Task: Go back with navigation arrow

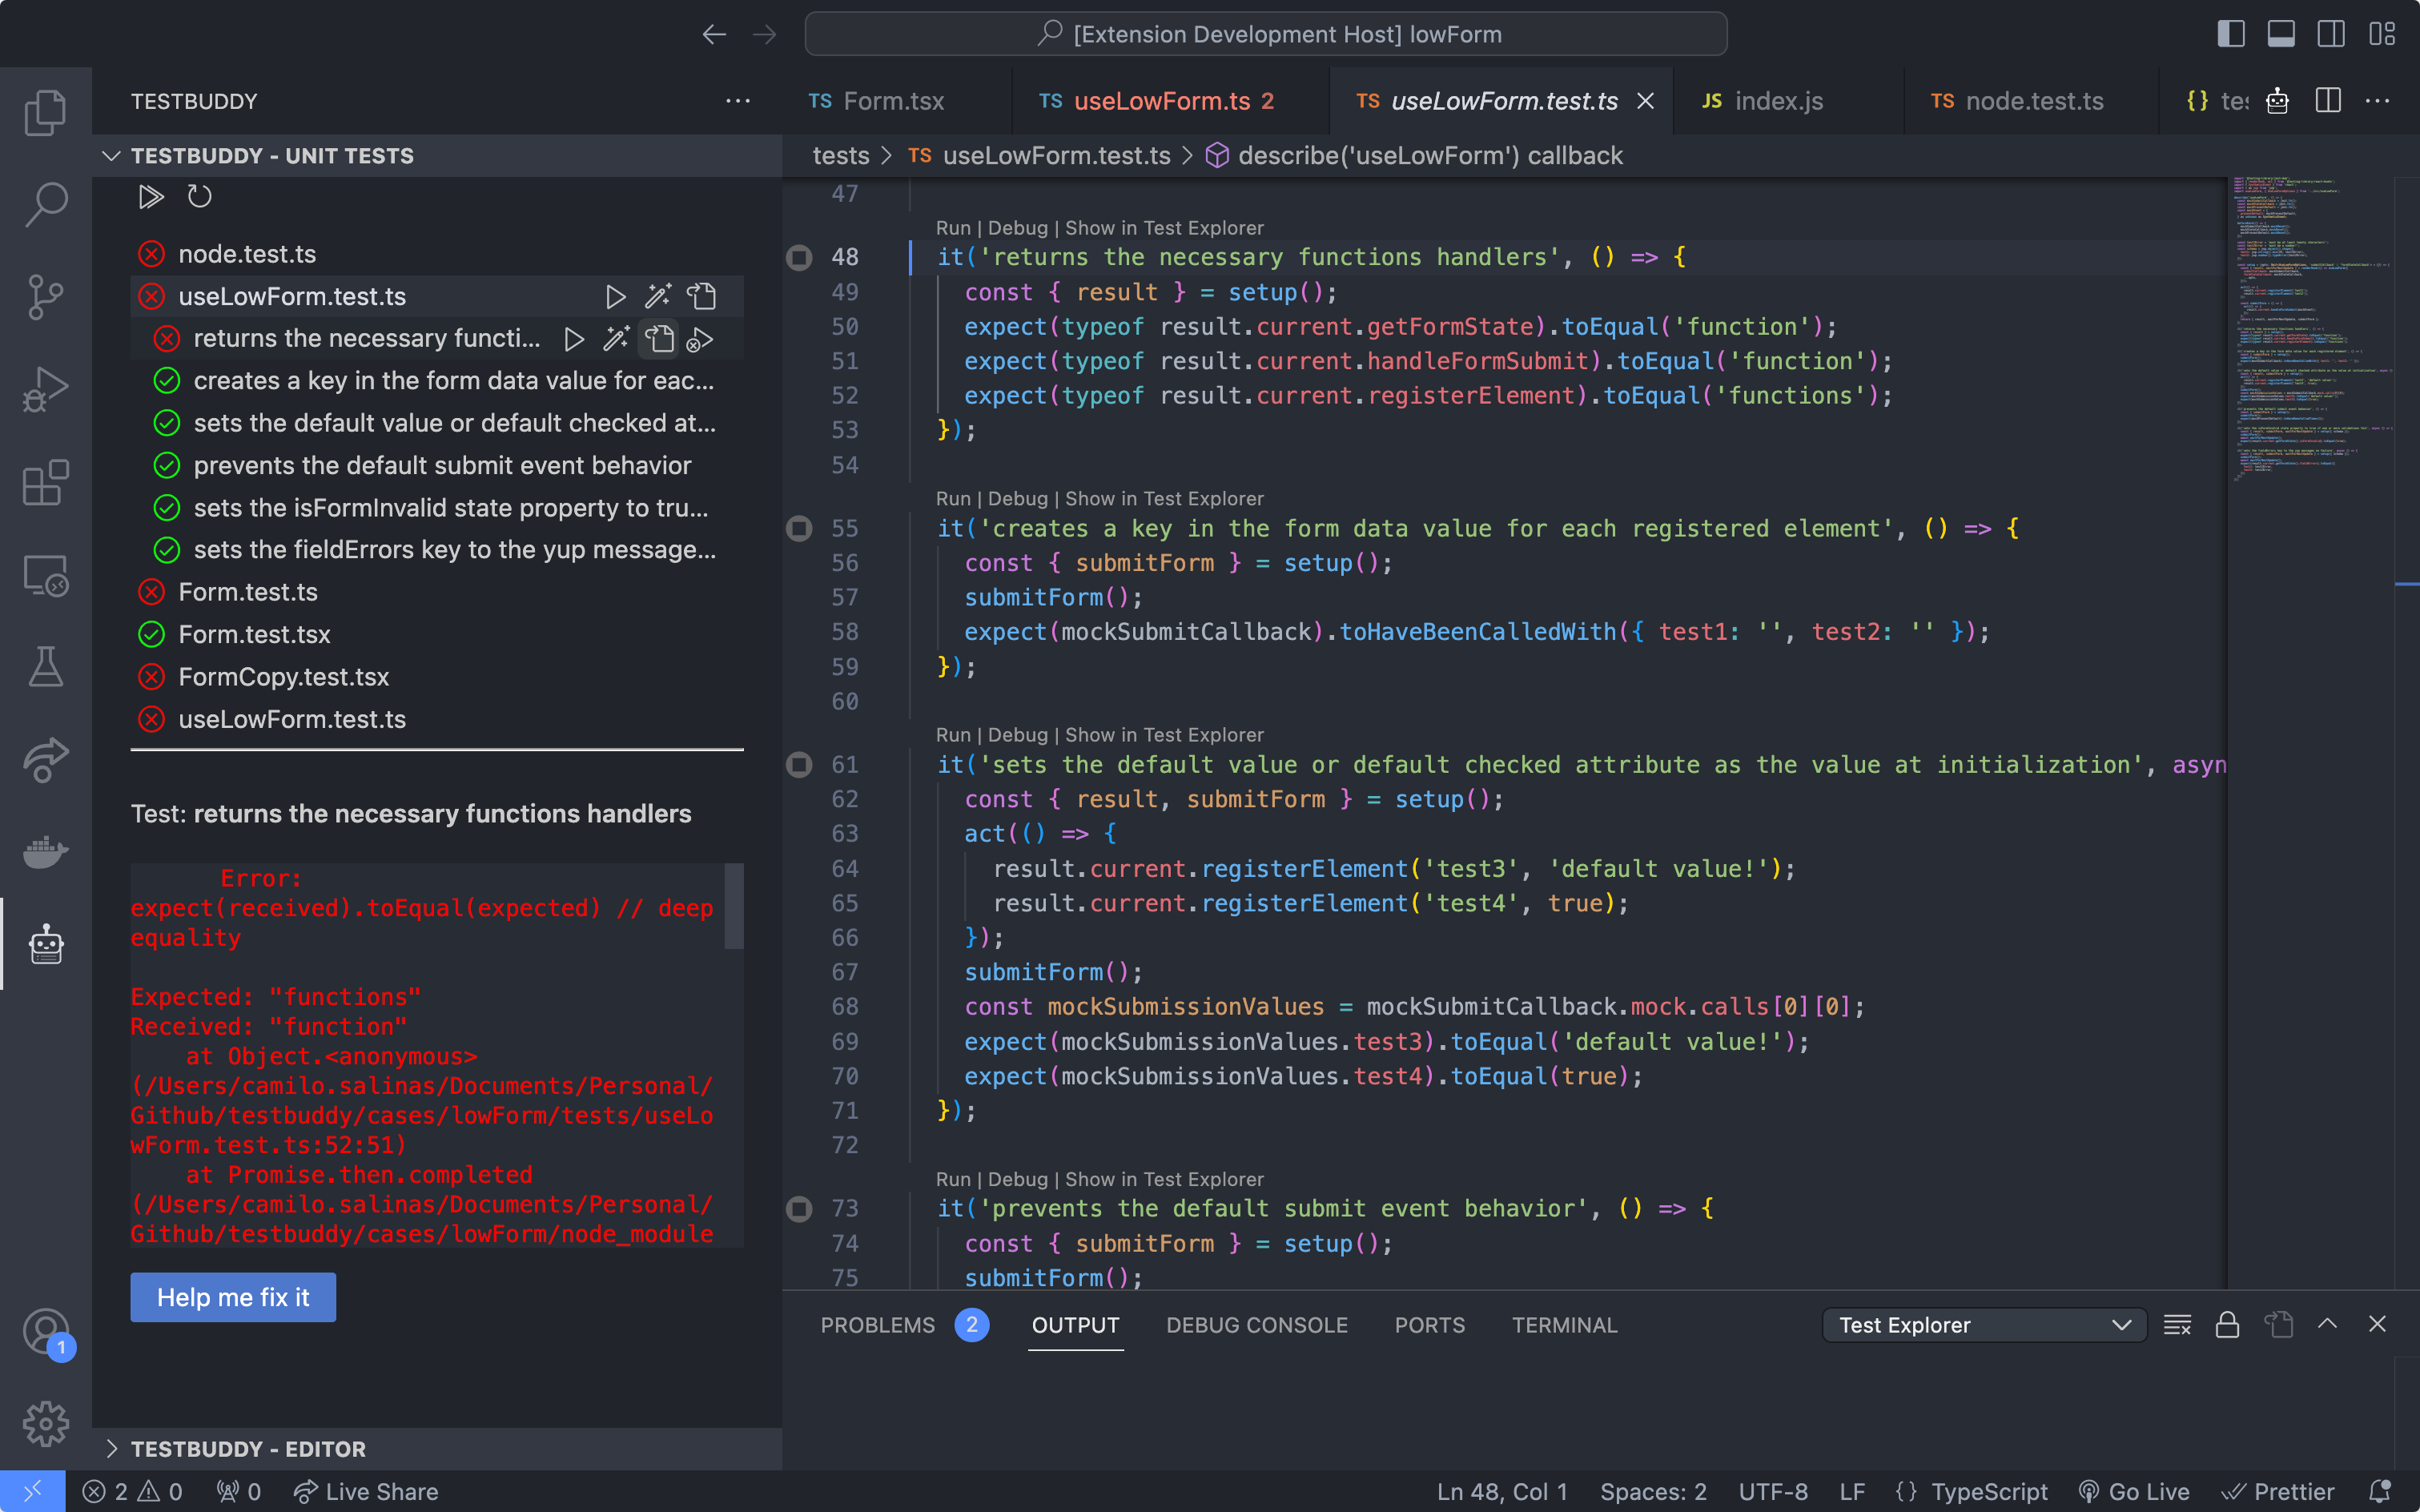Action: click(x=713, y=34)
